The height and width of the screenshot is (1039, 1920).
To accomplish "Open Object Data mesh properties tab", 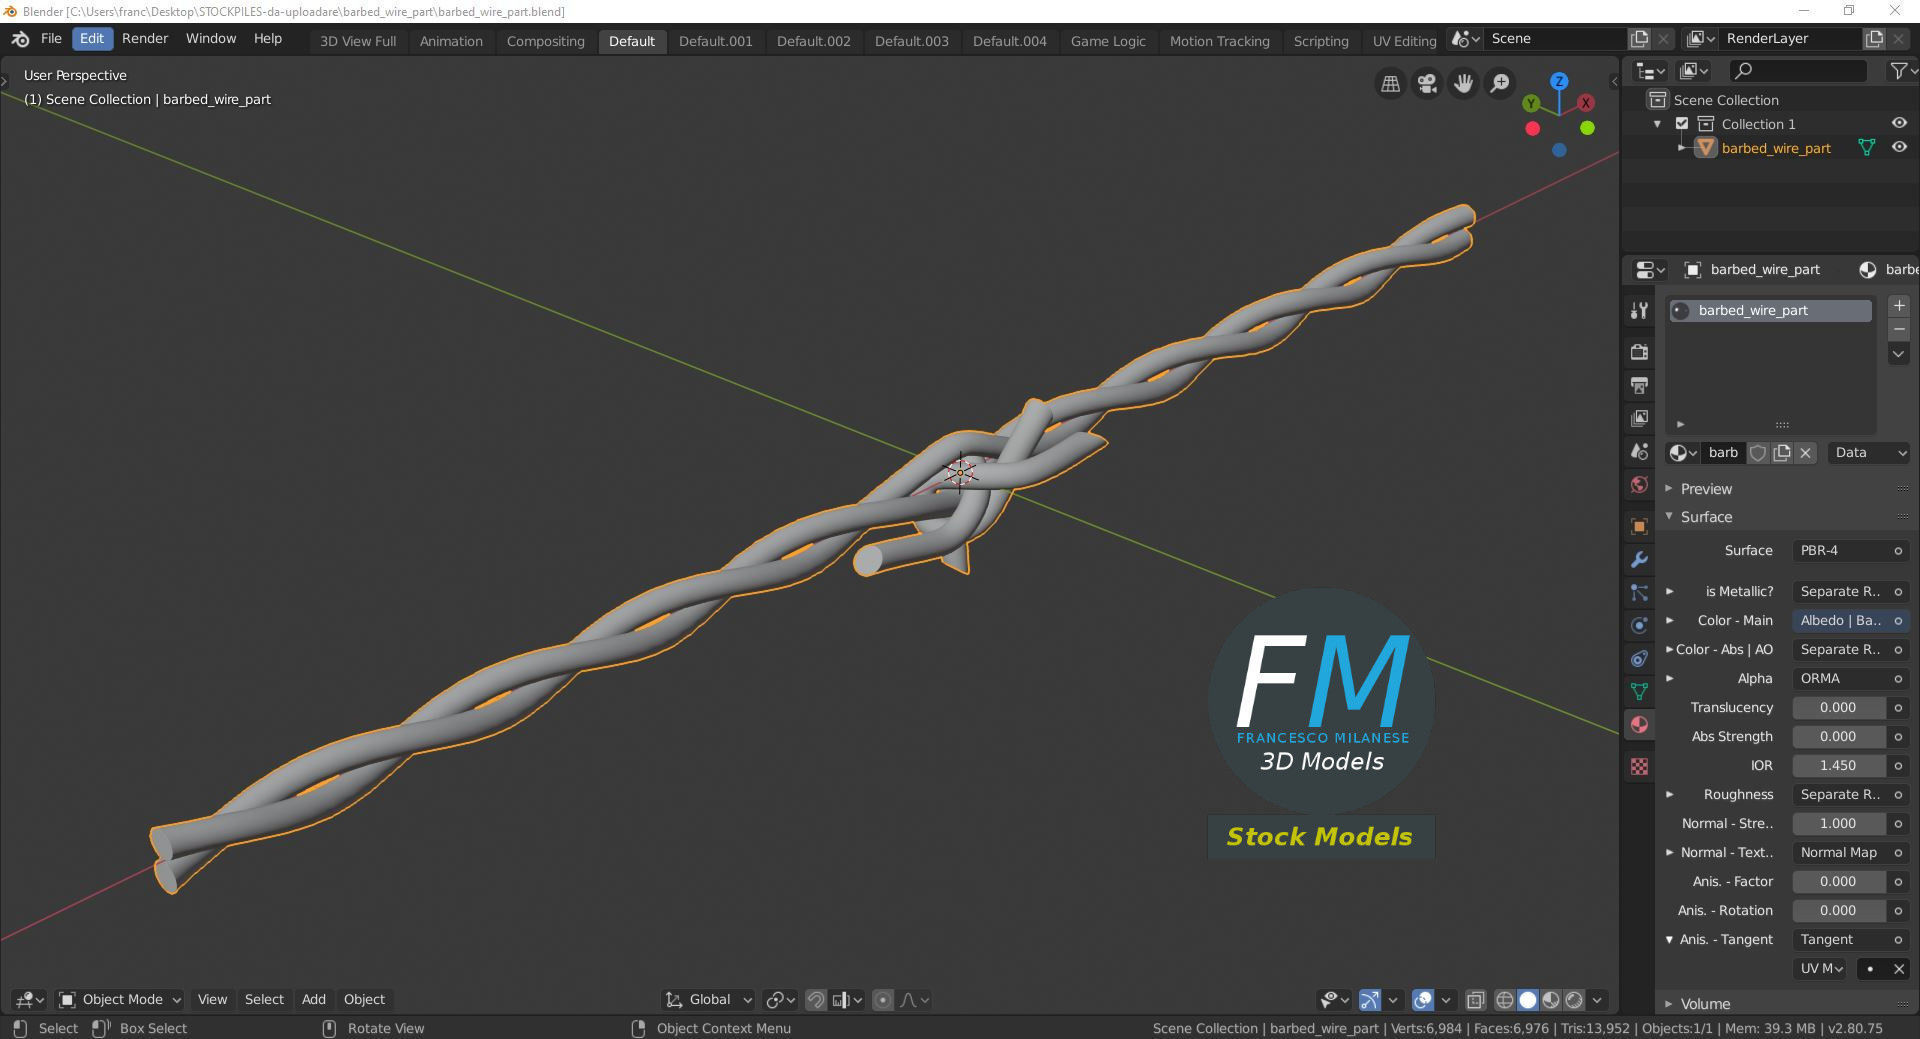I will click(1639, 691).
